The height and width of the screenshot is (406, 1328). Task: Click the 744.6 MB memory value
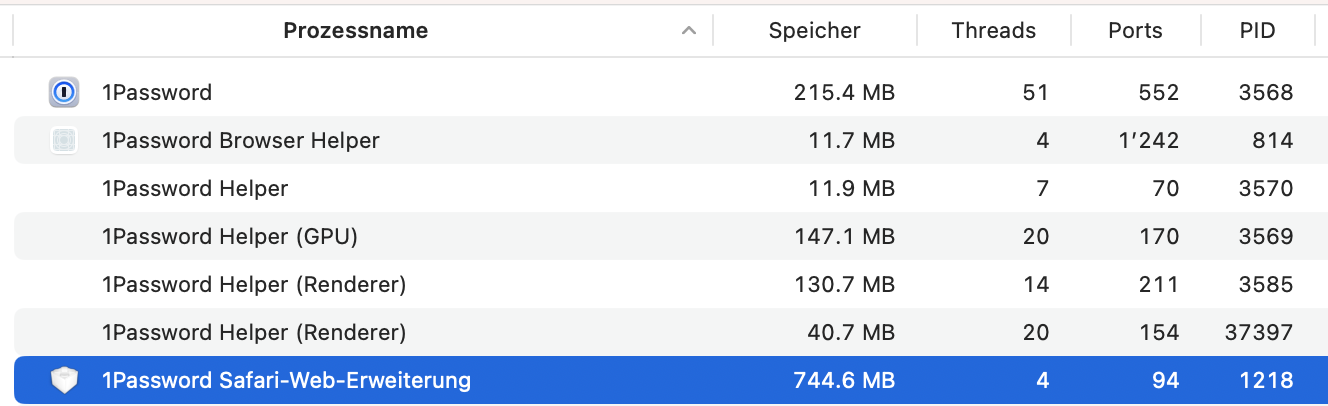point(843,381)
